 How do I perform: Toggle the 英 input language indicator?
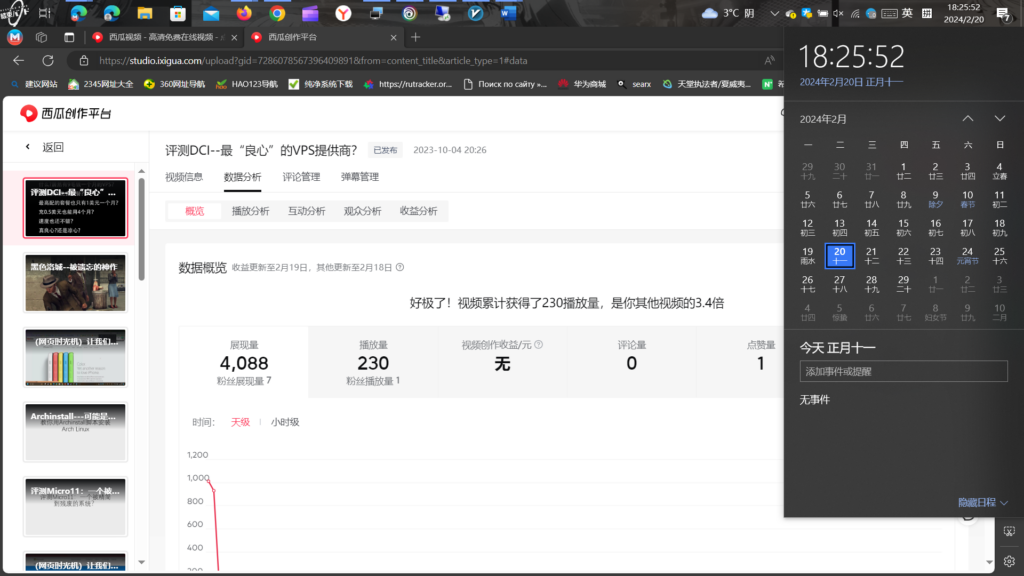907,13
